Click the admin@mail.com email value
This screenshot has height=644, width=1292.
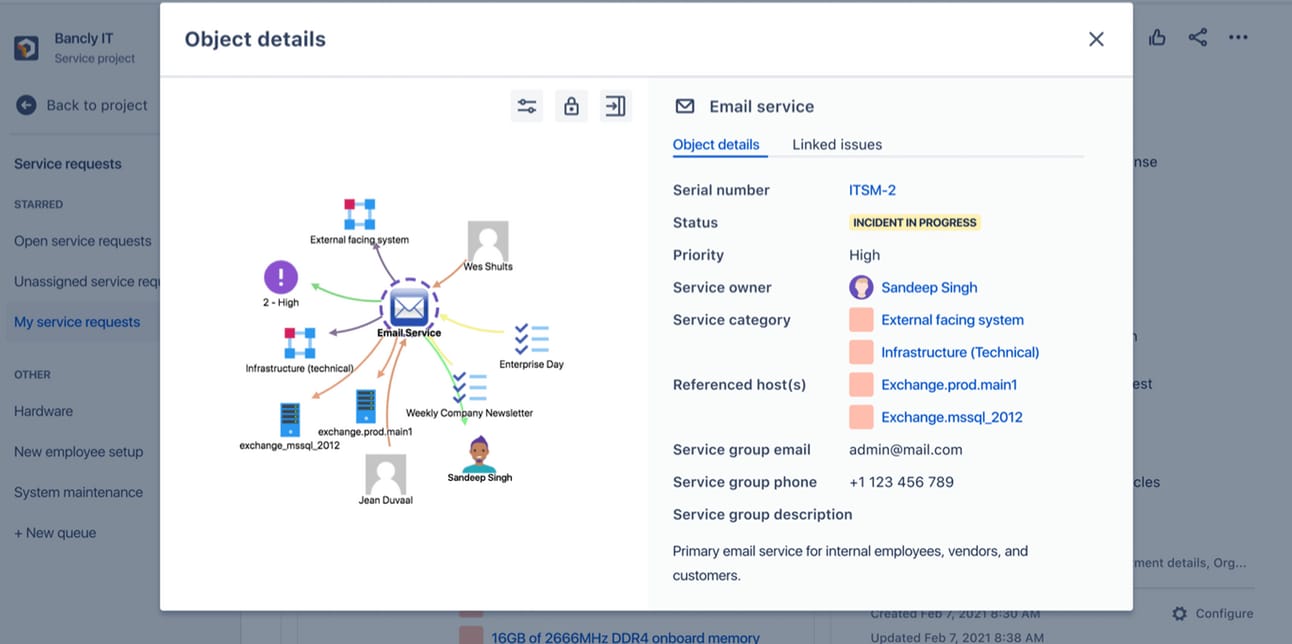[906, 450]
